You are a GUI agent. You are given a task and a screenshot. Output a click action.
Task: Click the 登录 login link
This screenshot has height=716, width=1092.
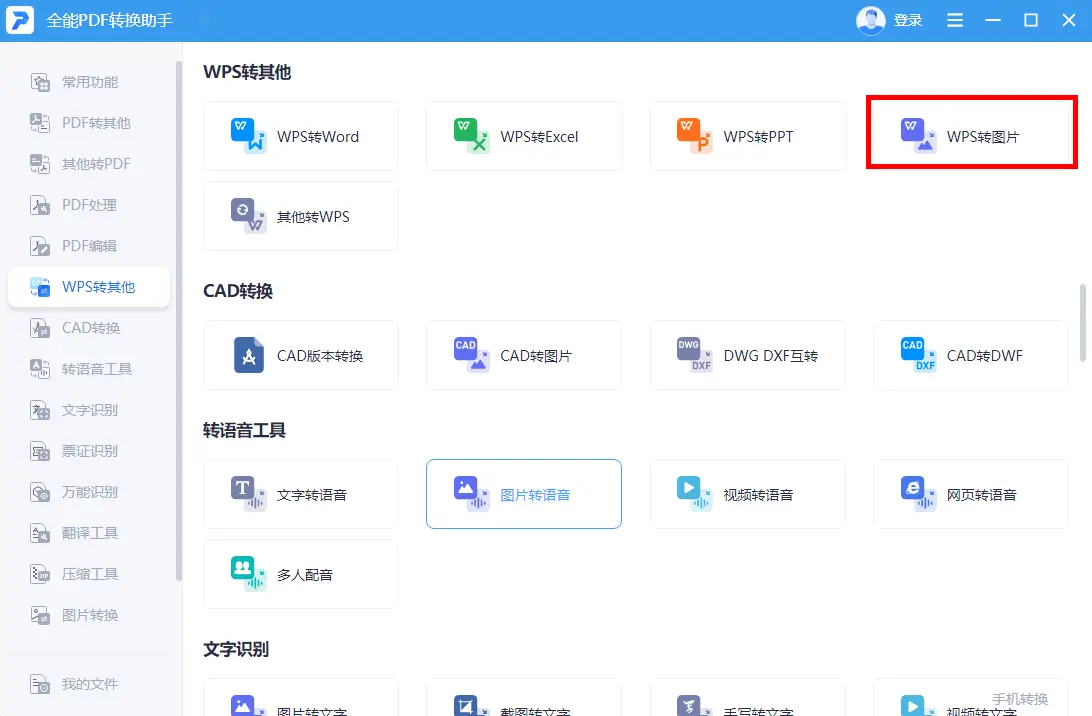[908, 20]
